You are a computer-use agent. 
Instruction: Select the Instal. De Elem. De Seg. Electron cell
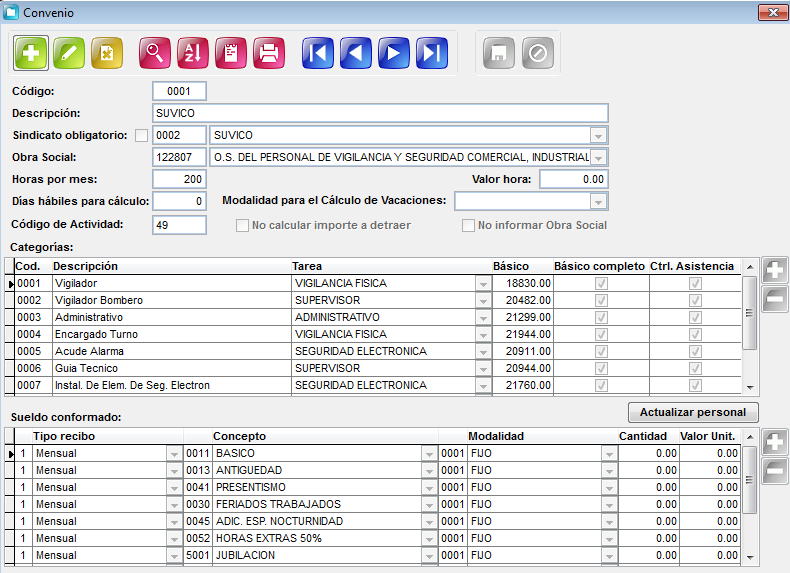tap(172, 385)
